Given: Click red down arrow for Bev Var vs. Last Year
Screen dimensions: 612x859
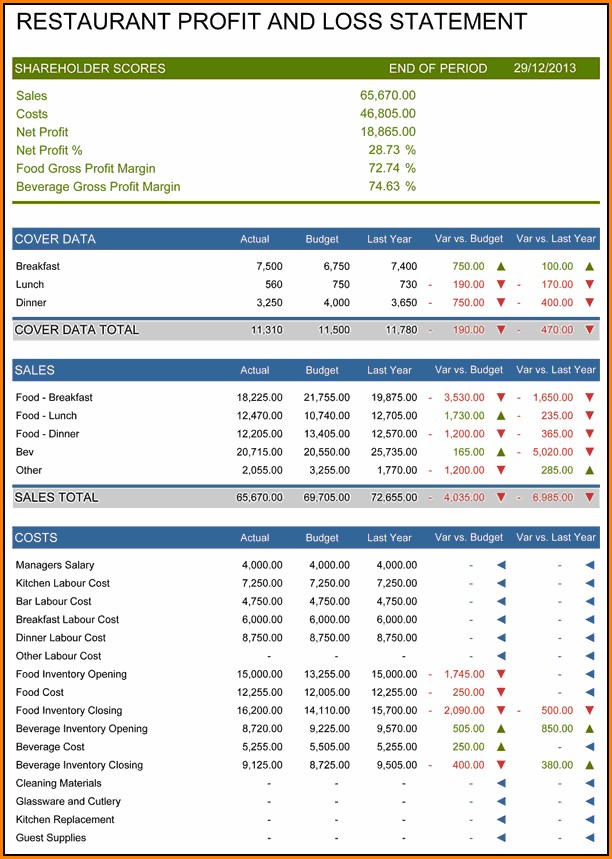Looking at the screenshot, I should click(x=589, y=452).
